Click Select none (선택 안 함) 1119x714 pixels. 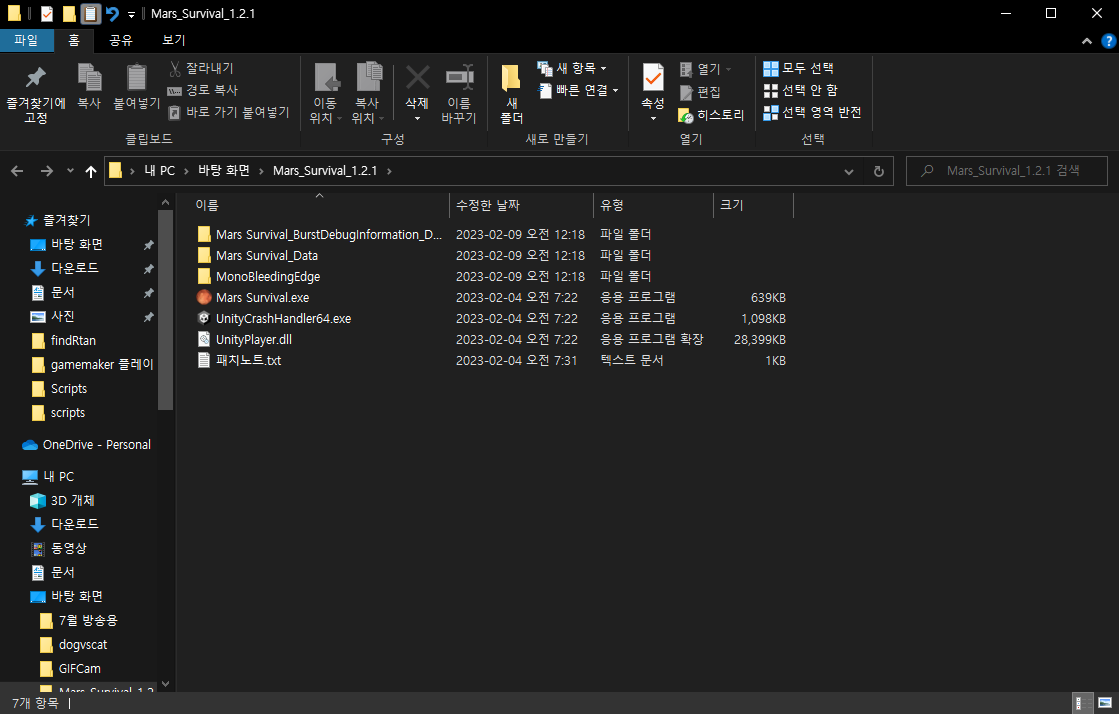tap(800, 90)
